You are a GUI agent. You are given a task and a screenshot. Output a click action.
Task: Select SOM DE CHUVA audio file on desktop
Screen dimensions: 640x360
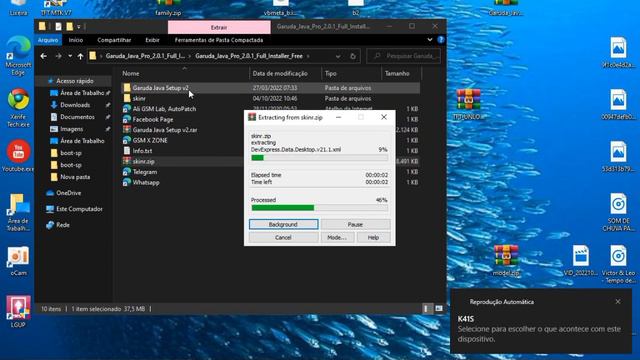click(618, 212)
